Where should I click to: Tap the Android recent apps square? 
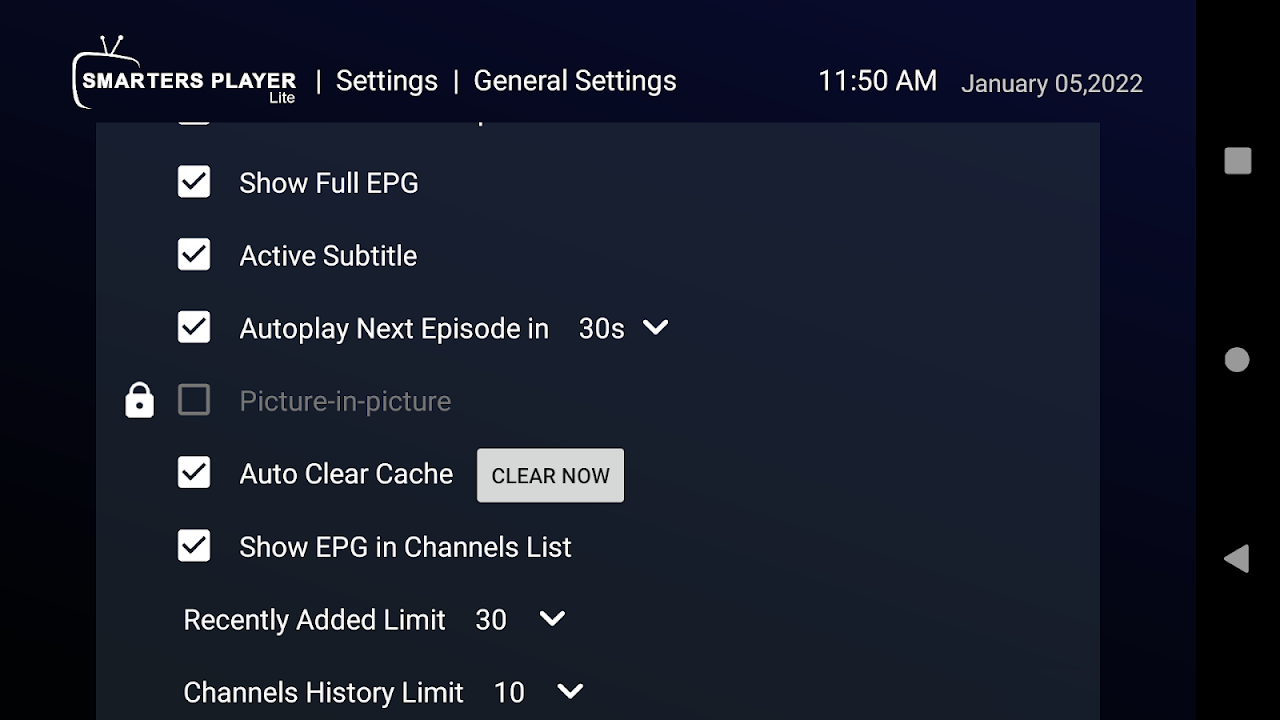click(1238, 161)
